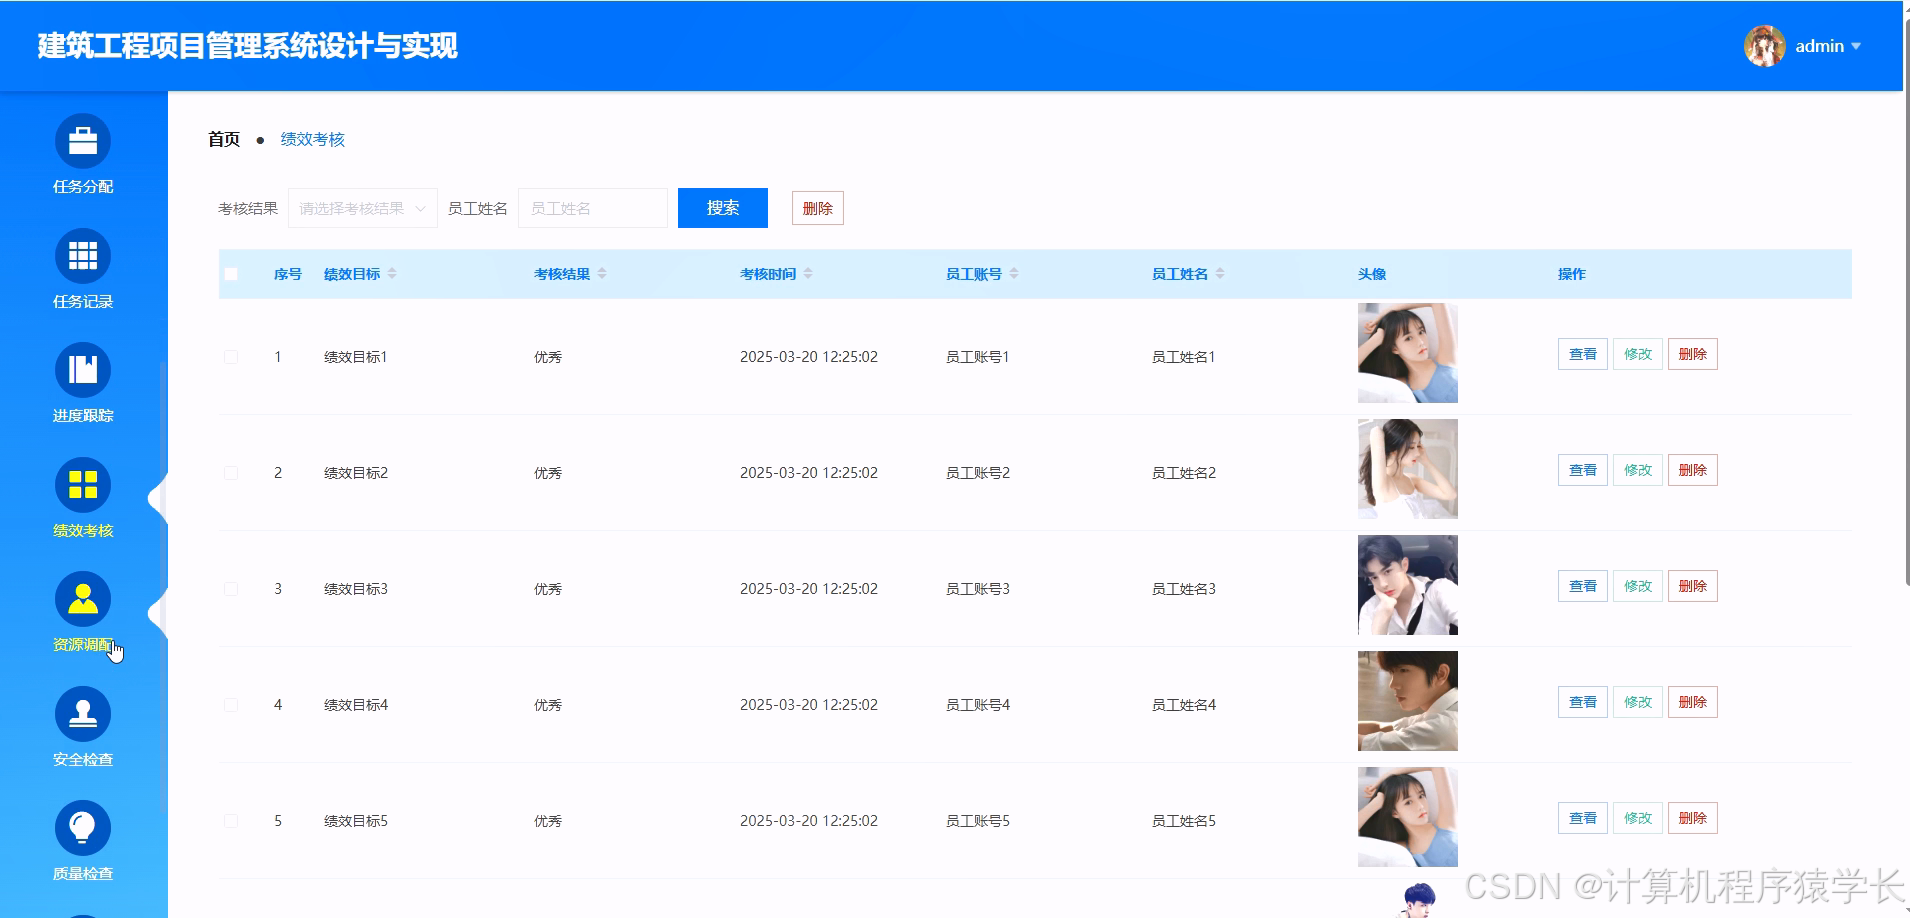Sort by 考核结果 column arrows
1910x918 pixels.
click(x=602, y=274)
